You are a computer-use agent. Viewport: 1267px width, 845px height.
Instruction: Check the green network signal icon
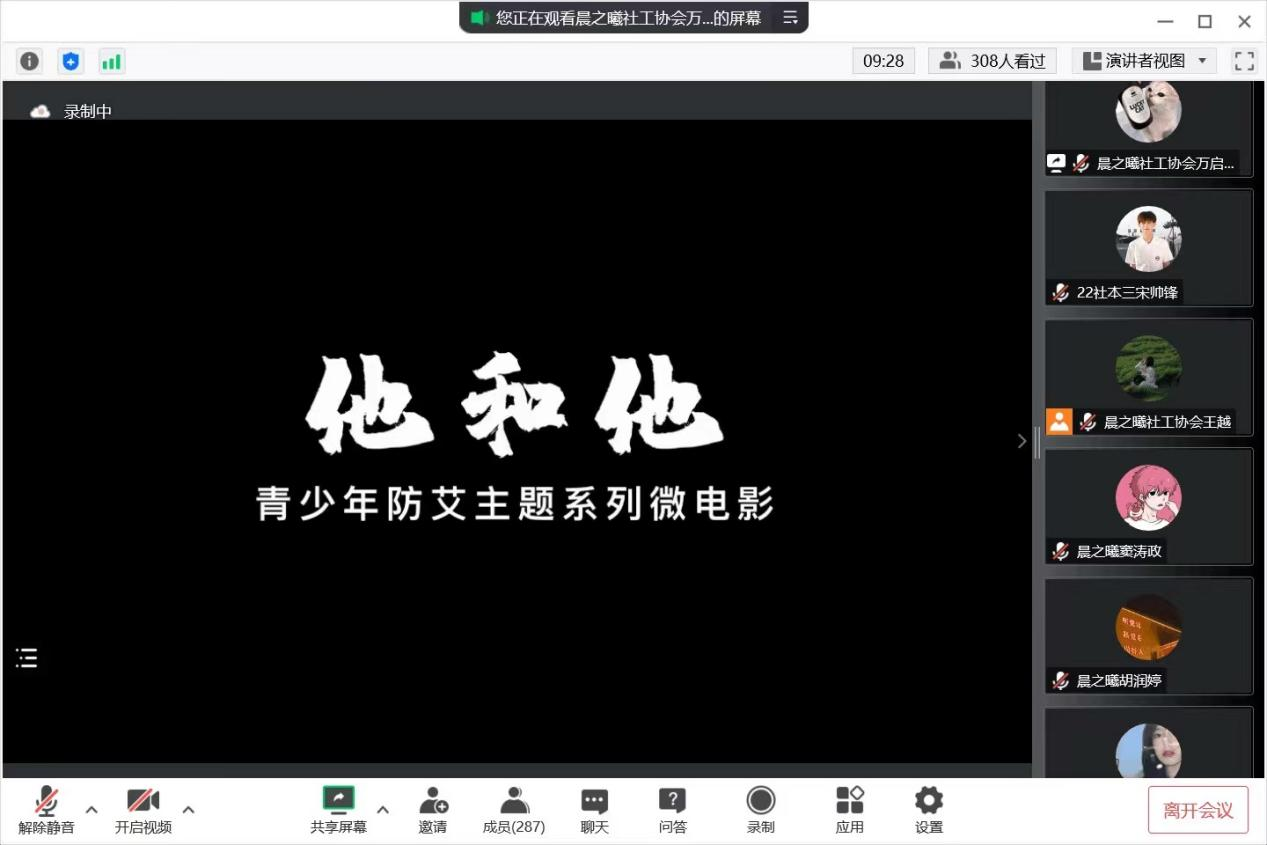pos(111,61)
